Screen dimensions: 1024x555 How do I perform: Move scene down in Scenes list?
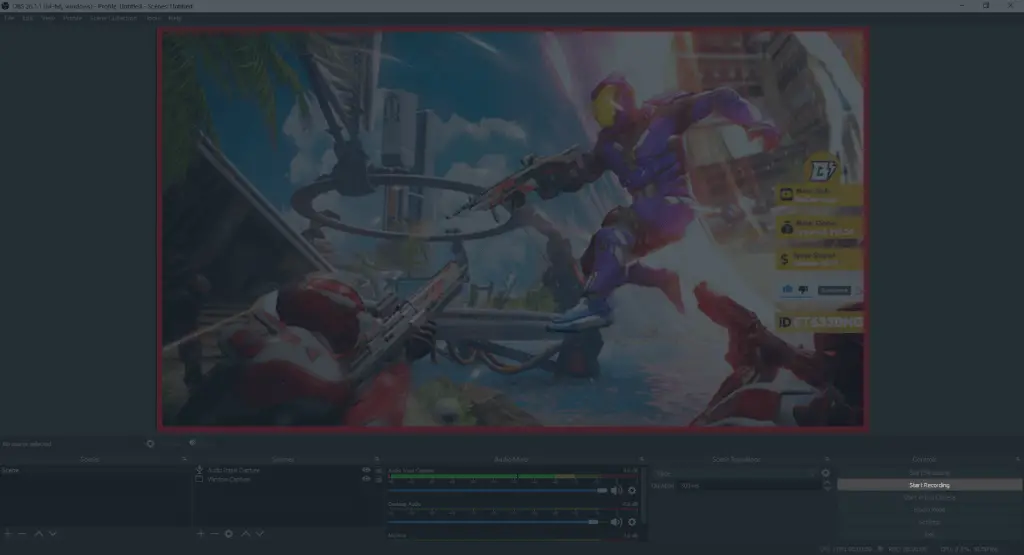53,533
